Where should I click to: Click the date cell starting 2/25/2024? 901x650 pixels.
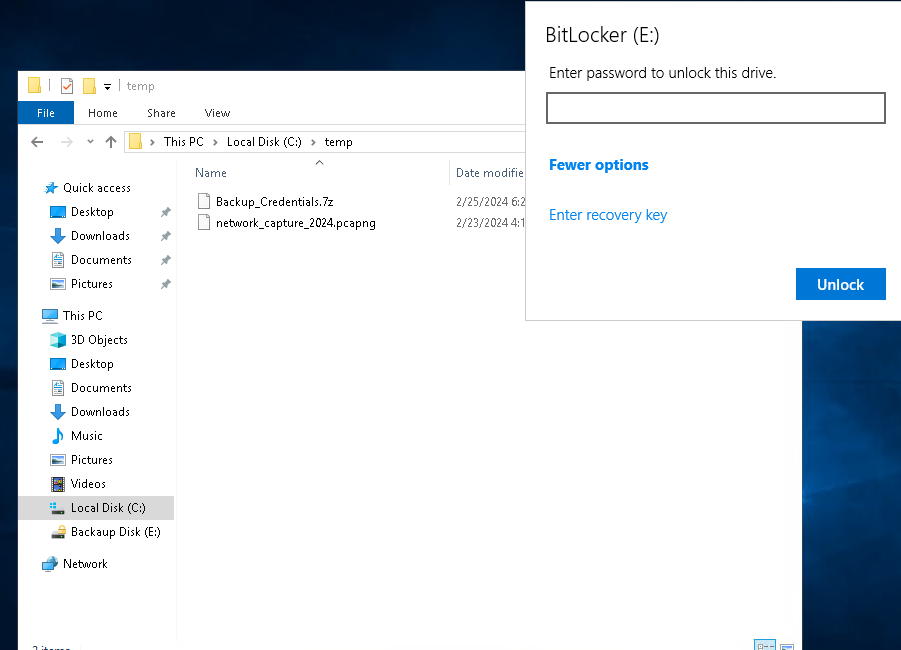coord(491,202)
